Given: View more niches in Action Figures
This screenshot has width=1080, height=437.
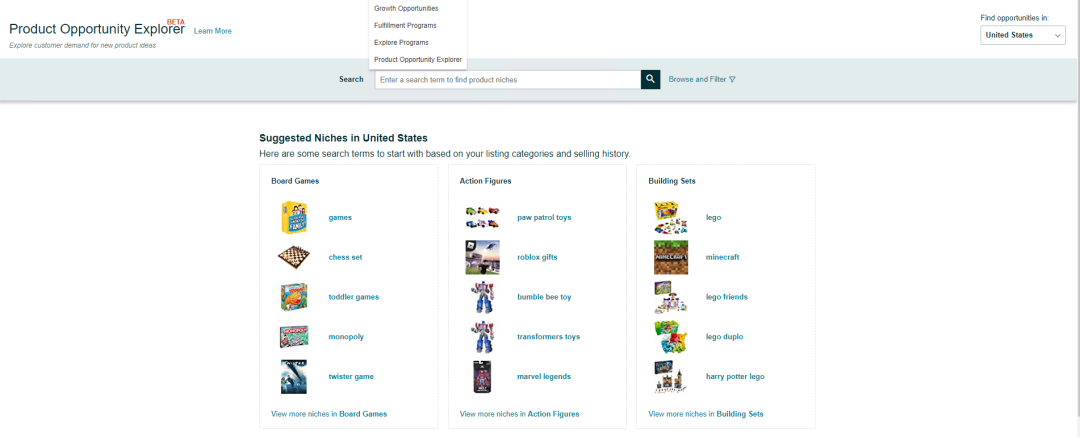Looking at the screenshot, I should 519,414.
